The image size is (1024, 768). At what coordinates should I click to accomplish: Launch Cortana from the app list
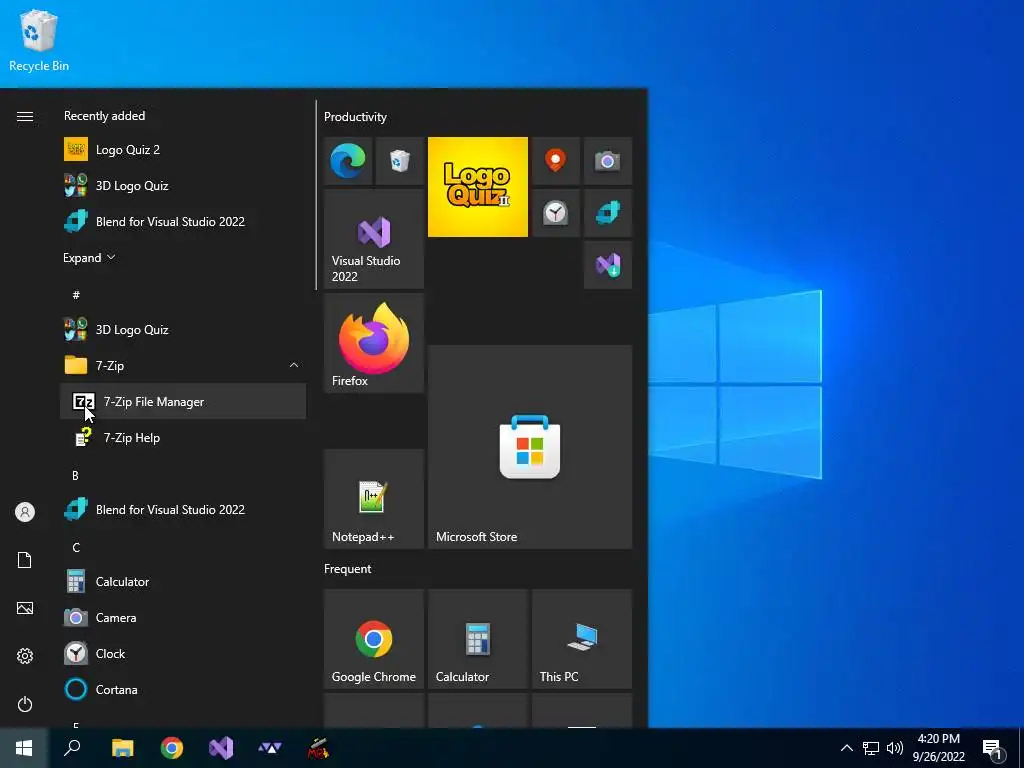tap(183, 689)
